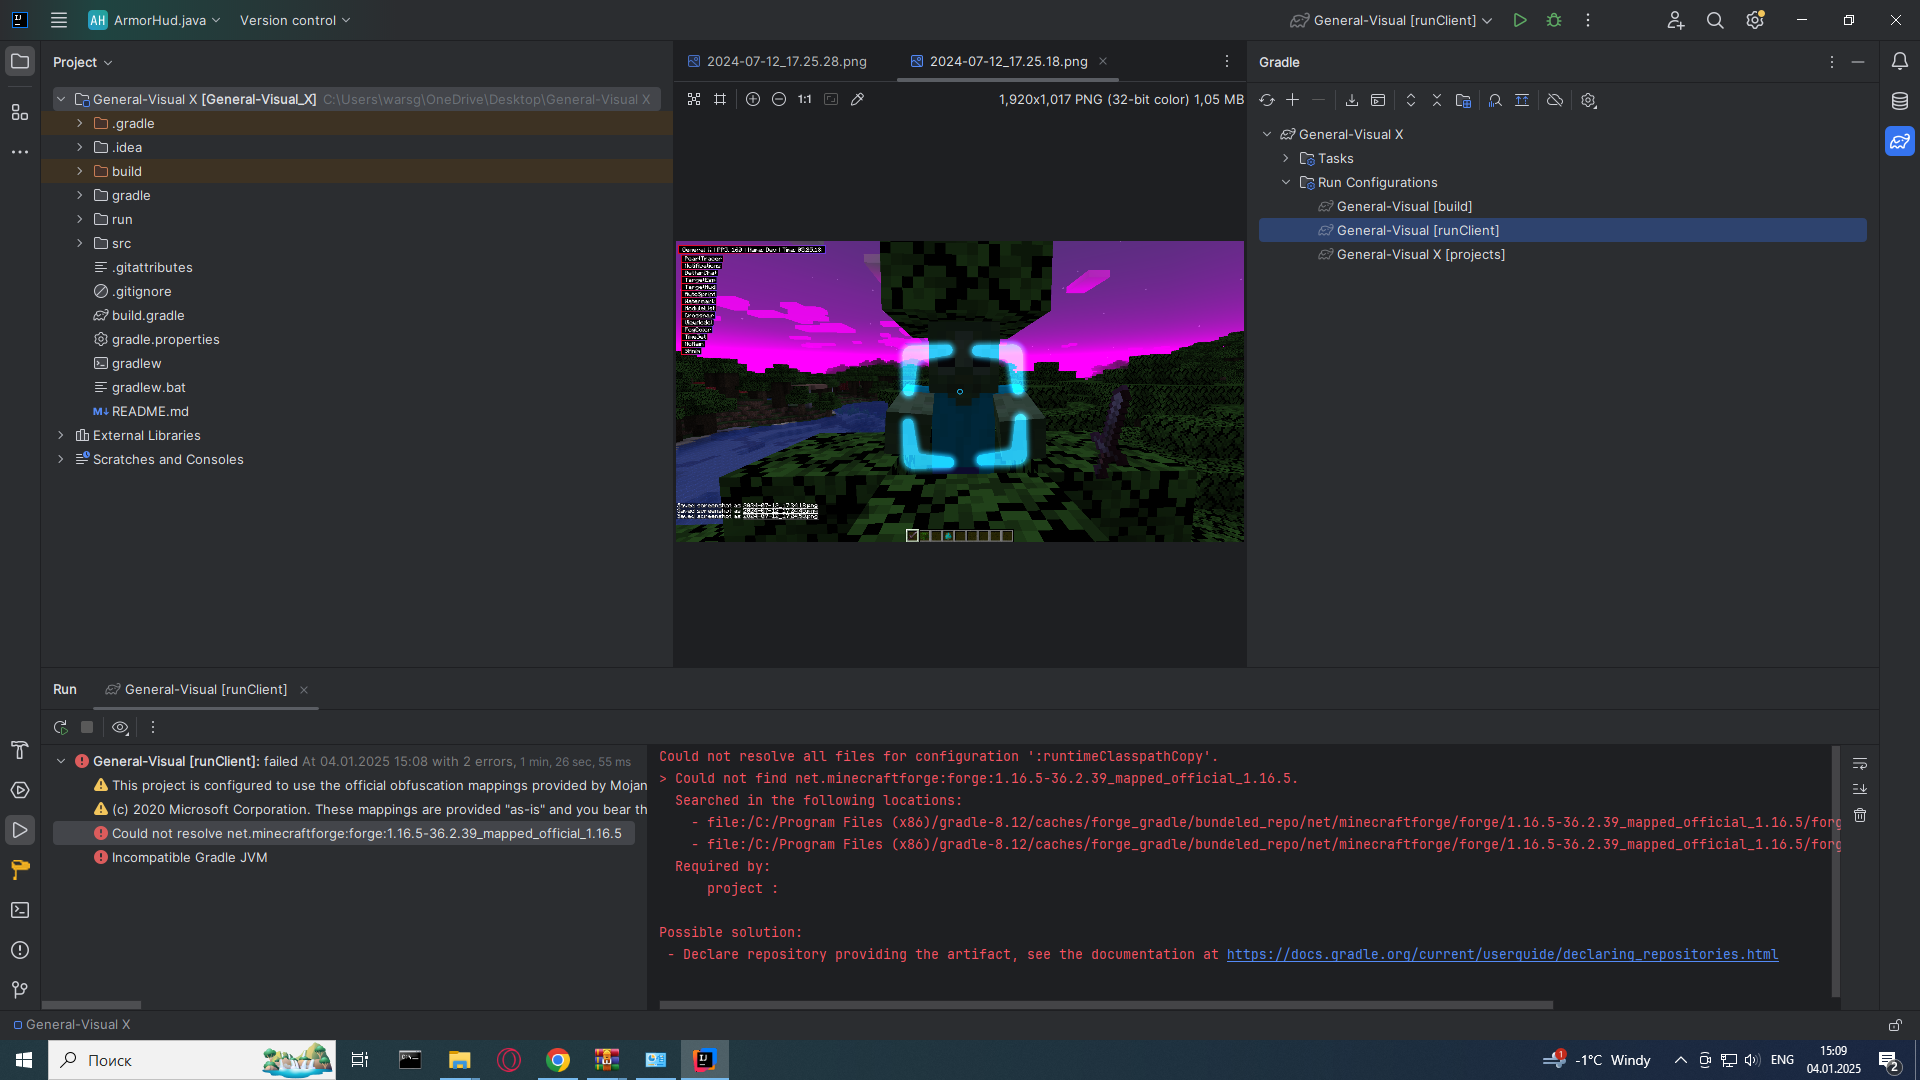The image size is (1920, 1080).
Task: Open the run configuration dropdown
Action: click(x=1391, y=20)
